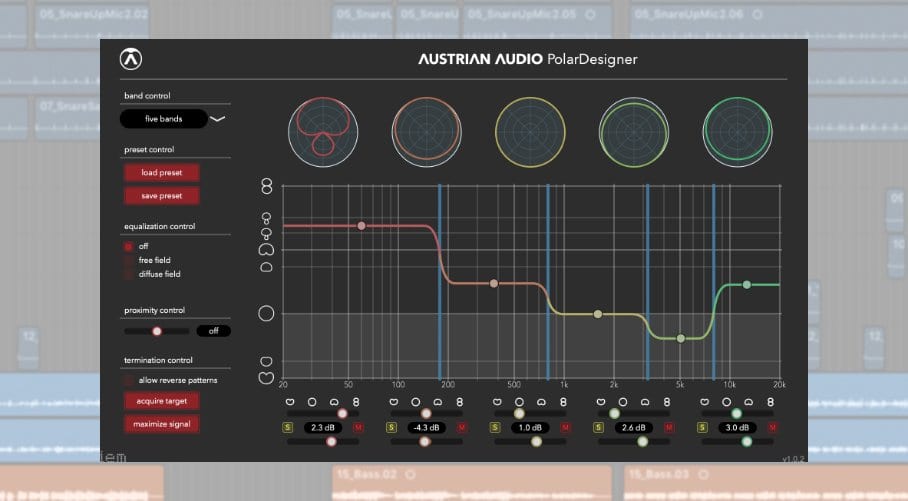This screenshot has height=501, width=908.
Task: Click the red band polar pattern display
Action: [323, 132]
